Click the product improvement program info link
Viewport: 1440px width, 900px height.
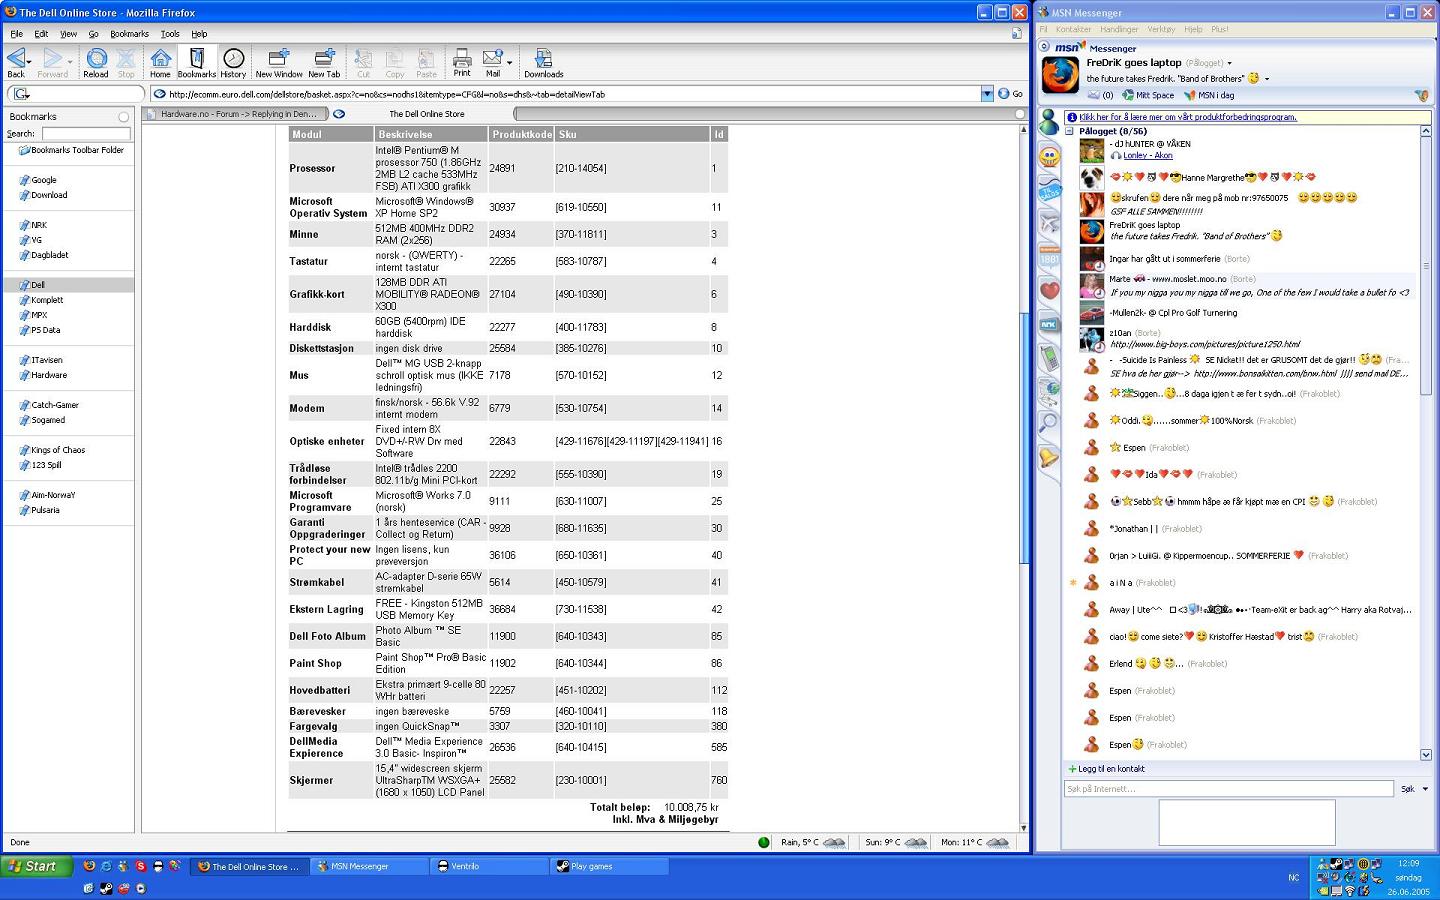coord(1188,117)
